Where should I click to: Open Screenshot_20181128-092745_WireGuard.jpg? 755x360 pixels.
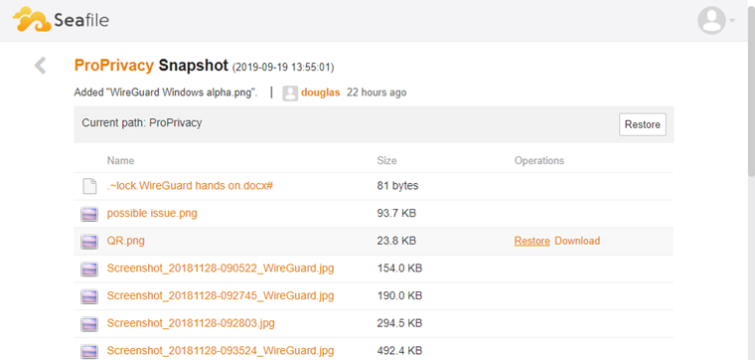click(221, 296)
